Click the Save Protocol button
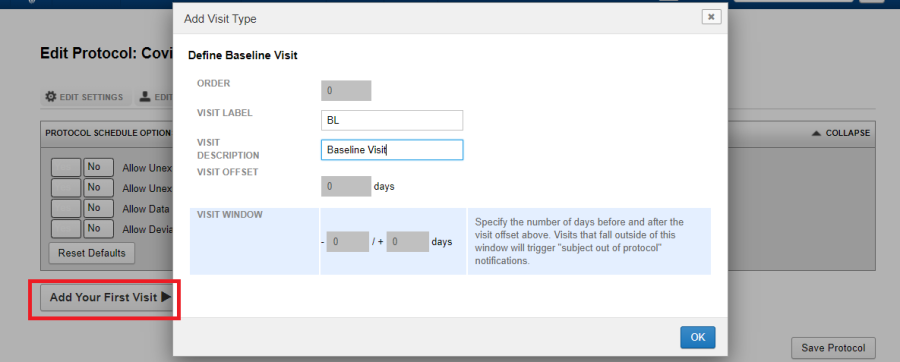This screenshot has width=900, height=362. click(833, 348)
